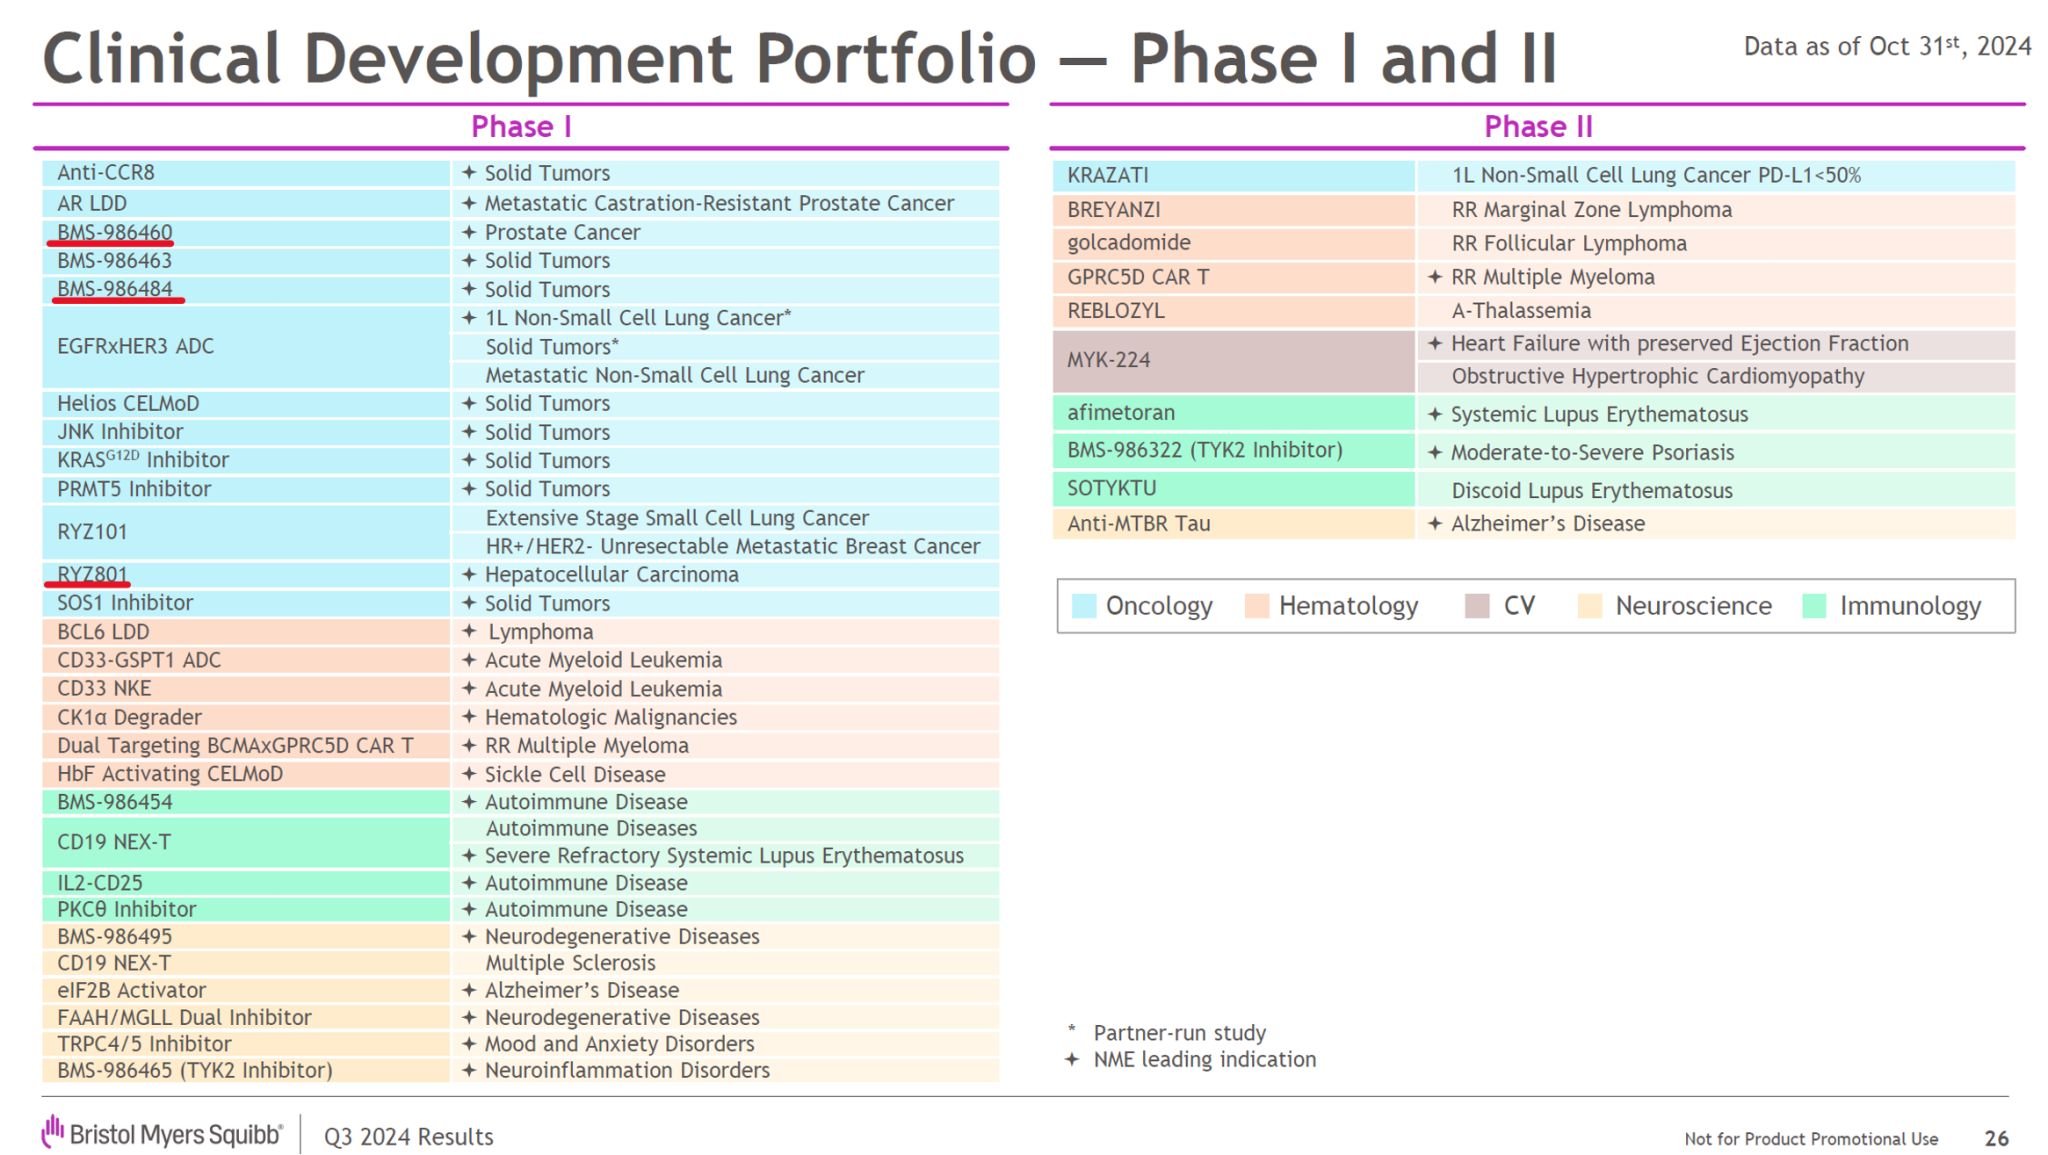The height and width of the screenshot is (1155, 2048).
Task: Click the Immunology legend color swatch
Action: [x=1814, y=606]
